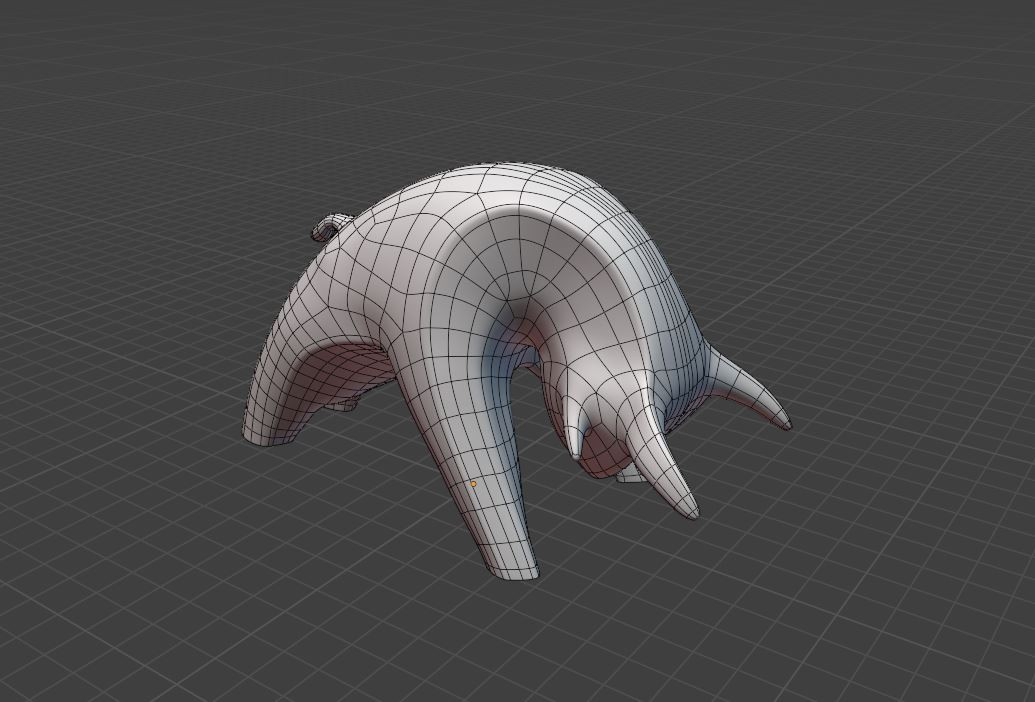Image resolution: width=1035 pixels, height=702 pixels.
Task: Click the curled tail of the animal mesh
Action: pyautogui.click(x=331, y=226)
